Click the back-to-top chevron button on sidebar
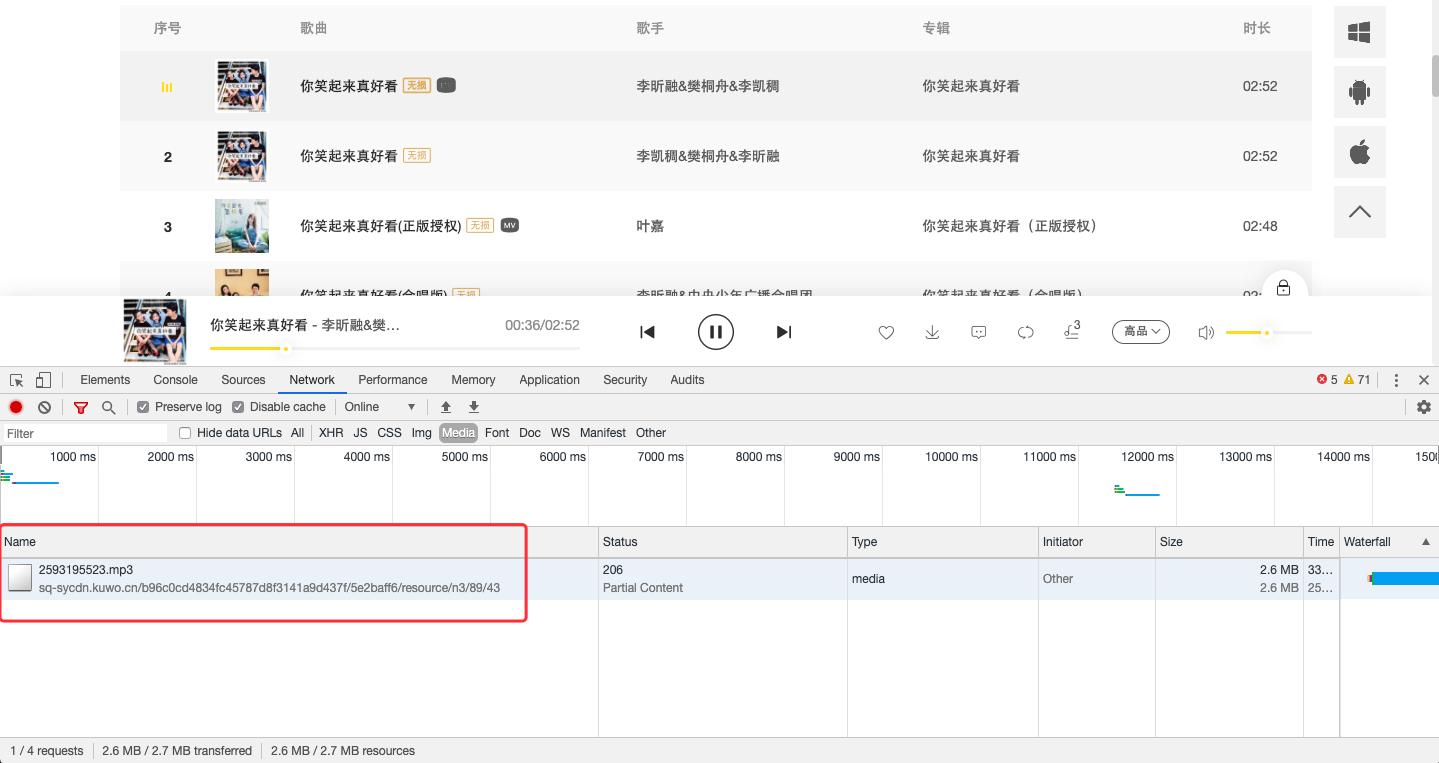1439x763 pixels. pos(1359,212)
